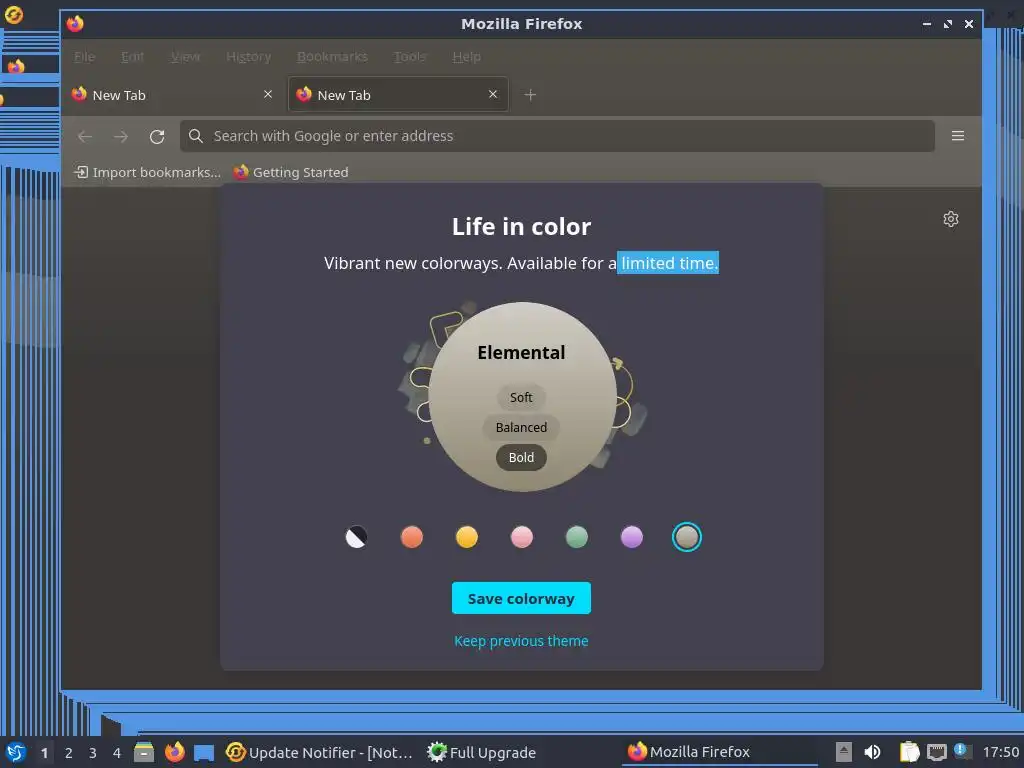This screenshot has height=768, width=1024.
Task: Click Keep previous theme link
Action: 521,641
